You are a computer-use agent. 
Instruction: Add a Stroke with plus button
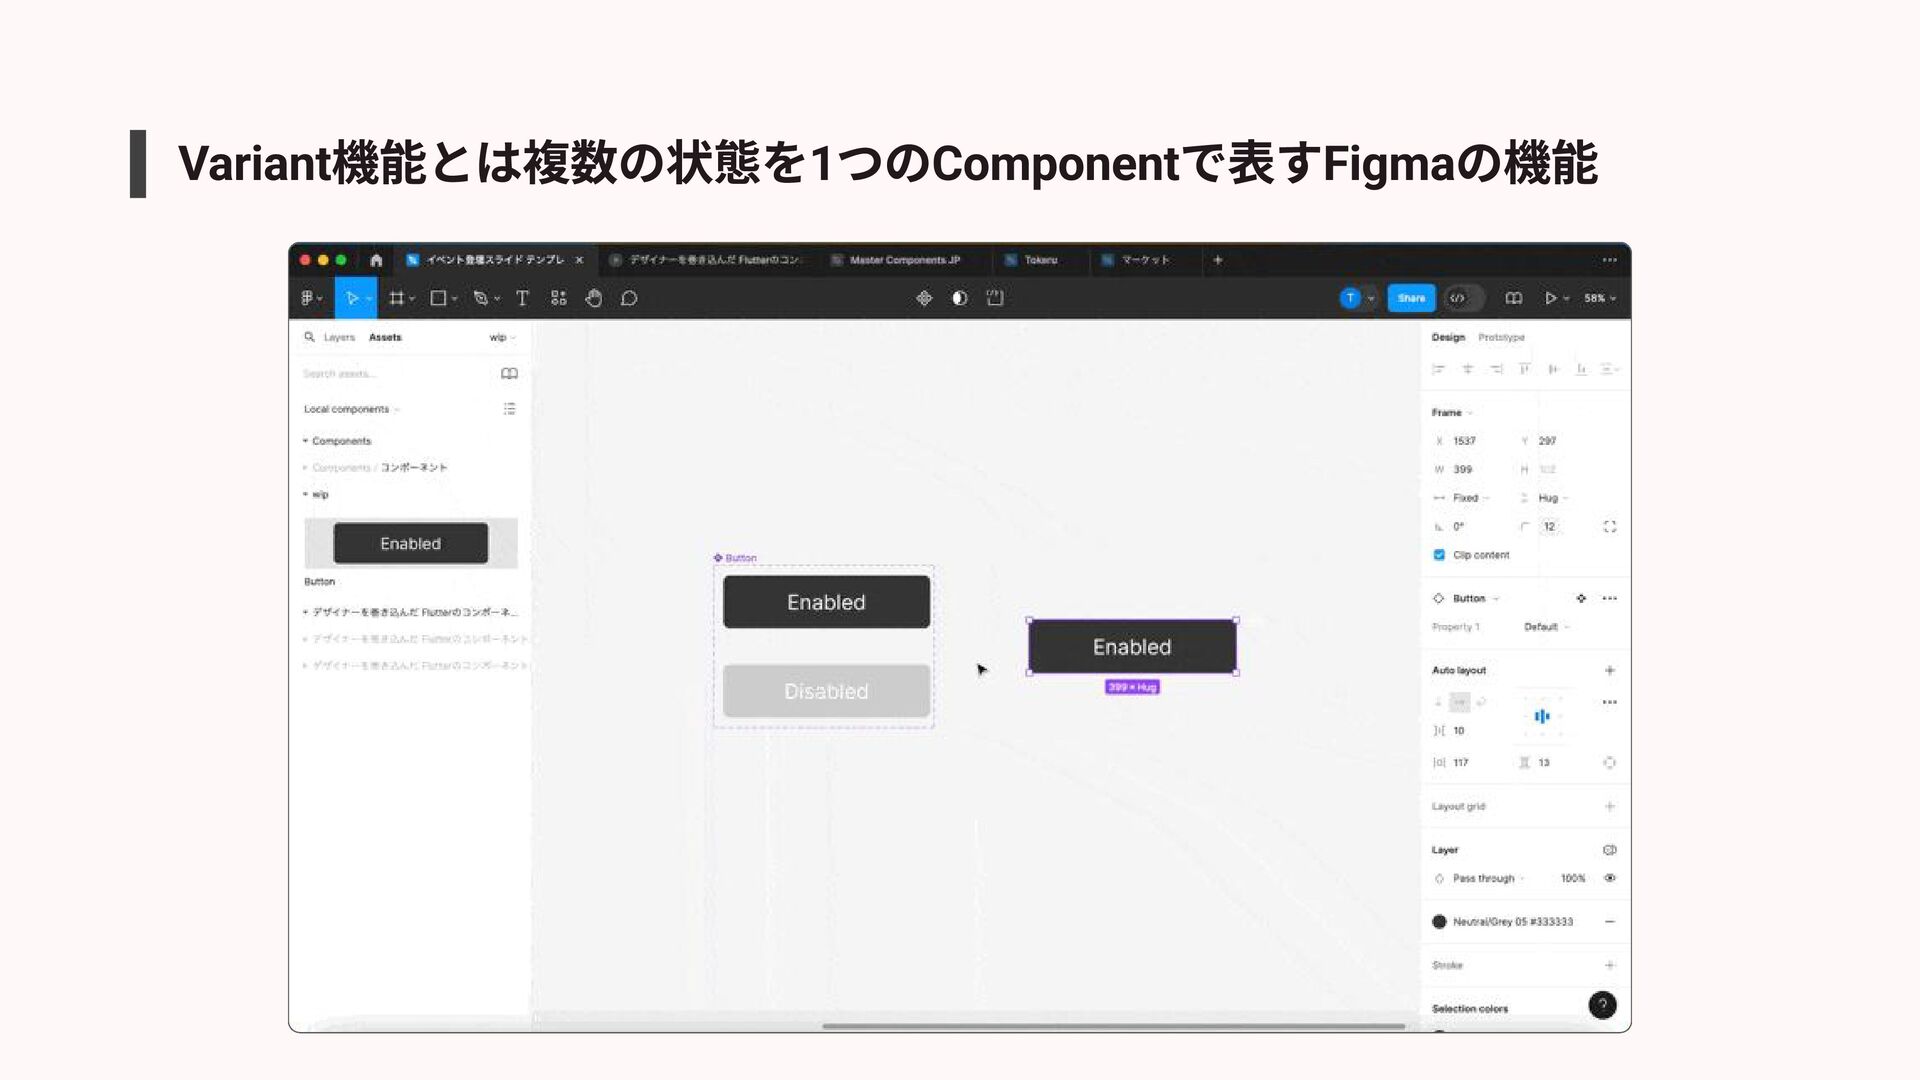(x=1609, y=965)
